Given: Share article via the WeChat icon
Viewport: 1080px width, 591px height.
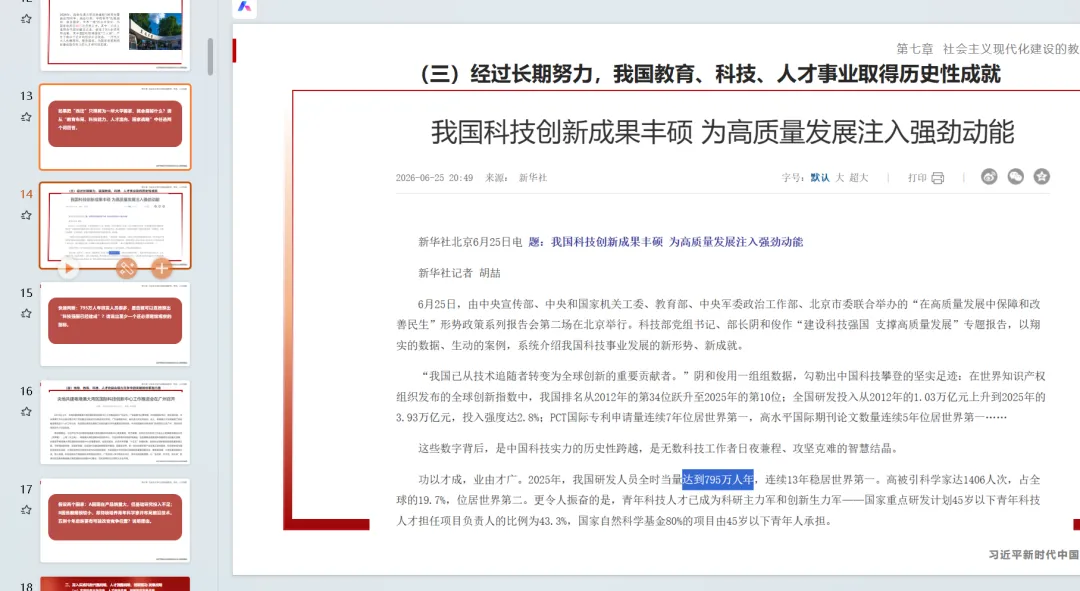Looking at the screenshot, I should point(1015,177).
